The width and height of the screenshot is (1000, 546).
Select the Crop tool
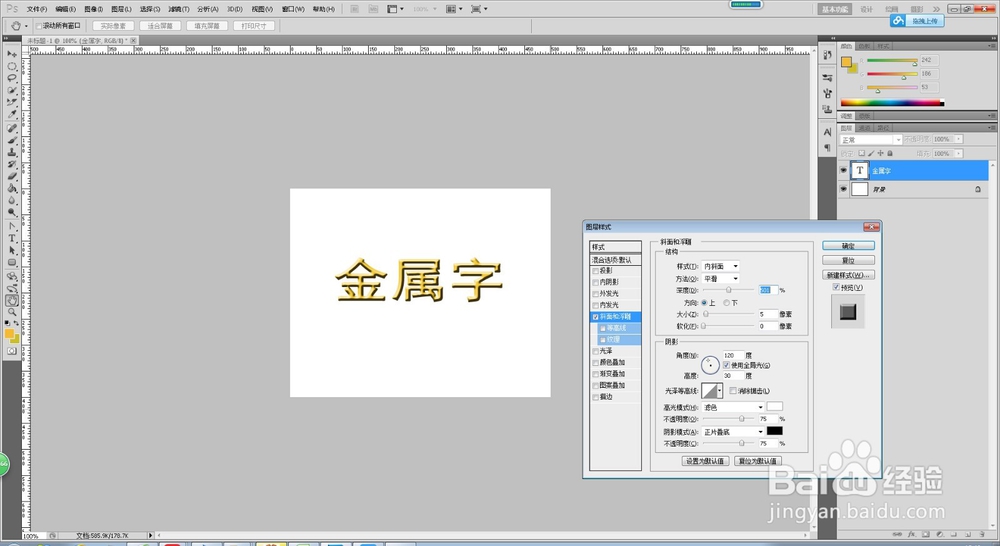pos(12,103)
